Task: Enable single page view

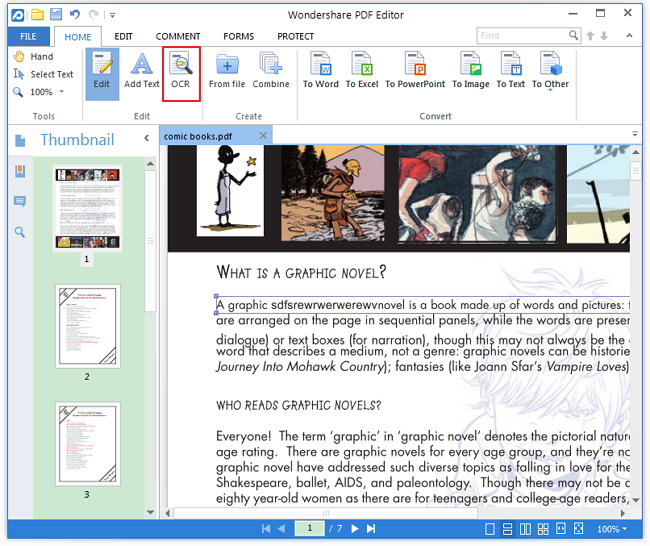Action: pyautogui.click(x=490, y=529)
